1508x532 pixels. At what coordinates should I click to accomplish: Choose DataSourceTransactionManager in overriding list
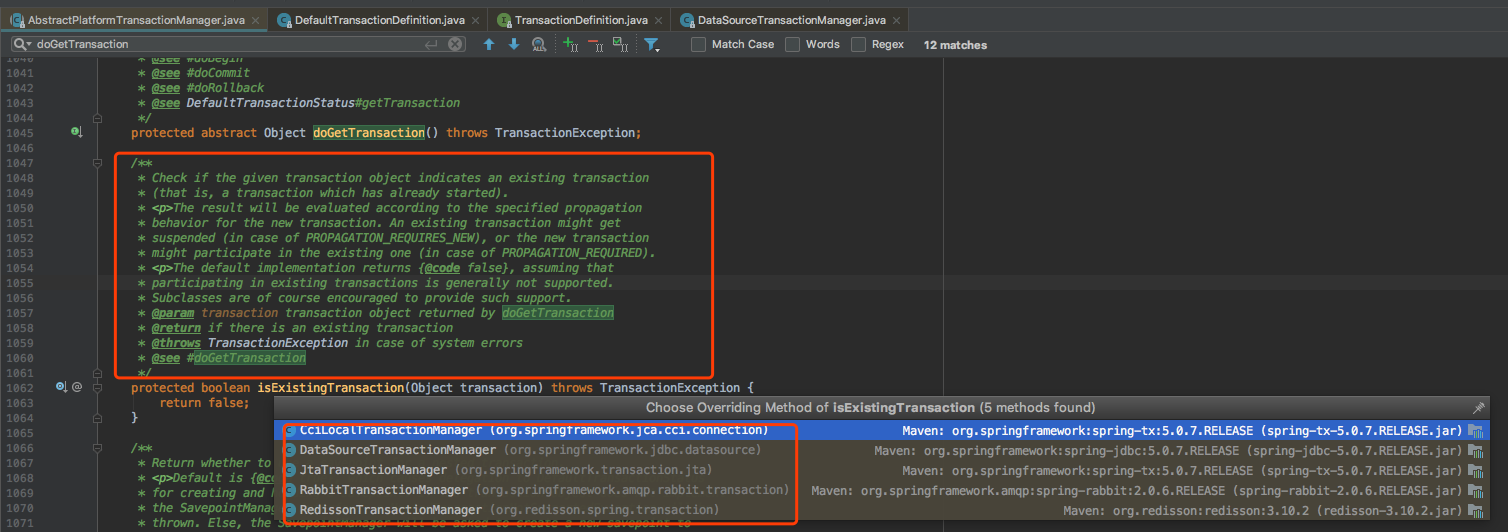[397, 450]
